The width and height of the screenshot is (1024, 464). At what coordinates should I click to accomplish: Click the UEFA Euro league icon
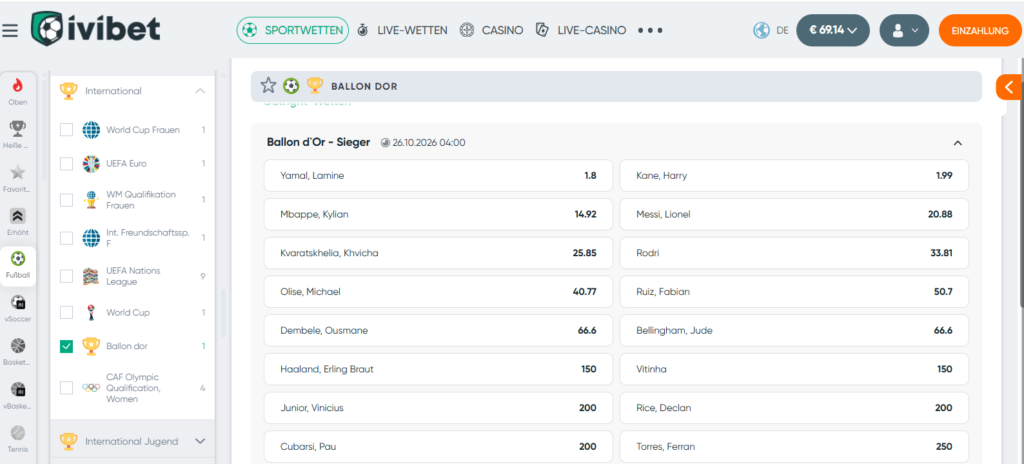tap(91, 163)
